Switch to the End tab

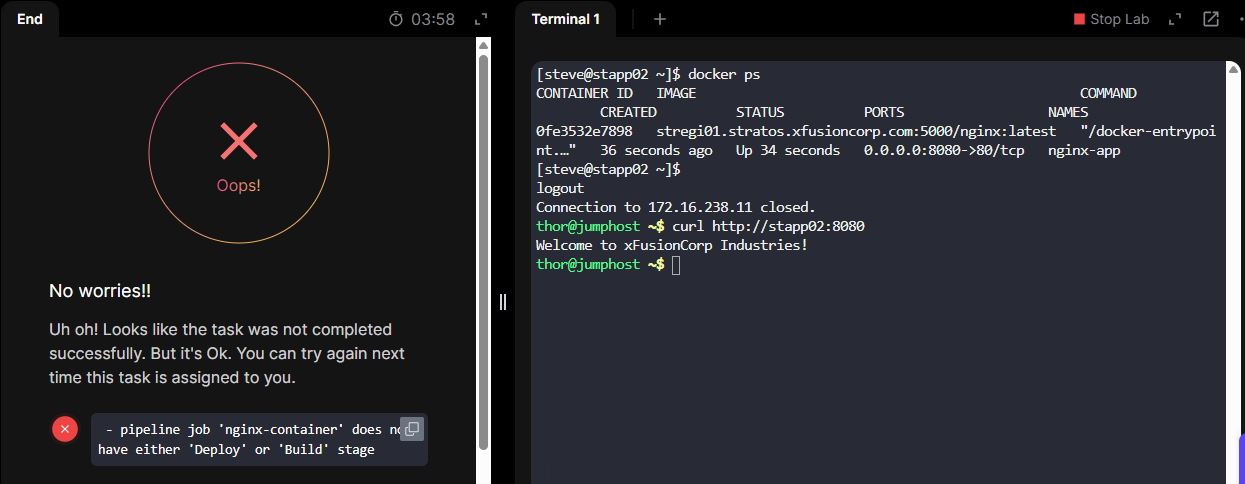(30, 19)
